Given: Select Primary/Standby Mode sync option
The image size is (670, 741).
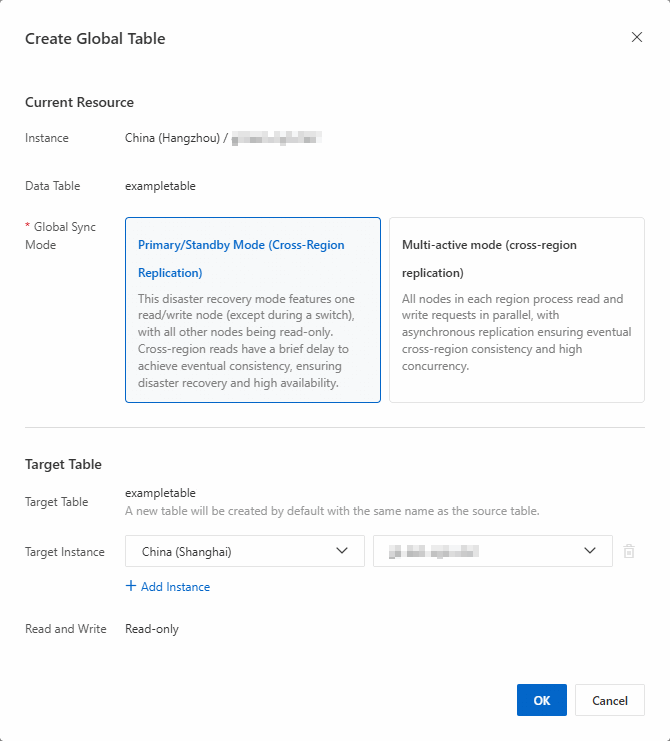Looking at the screenshot, I should (253, 309).
